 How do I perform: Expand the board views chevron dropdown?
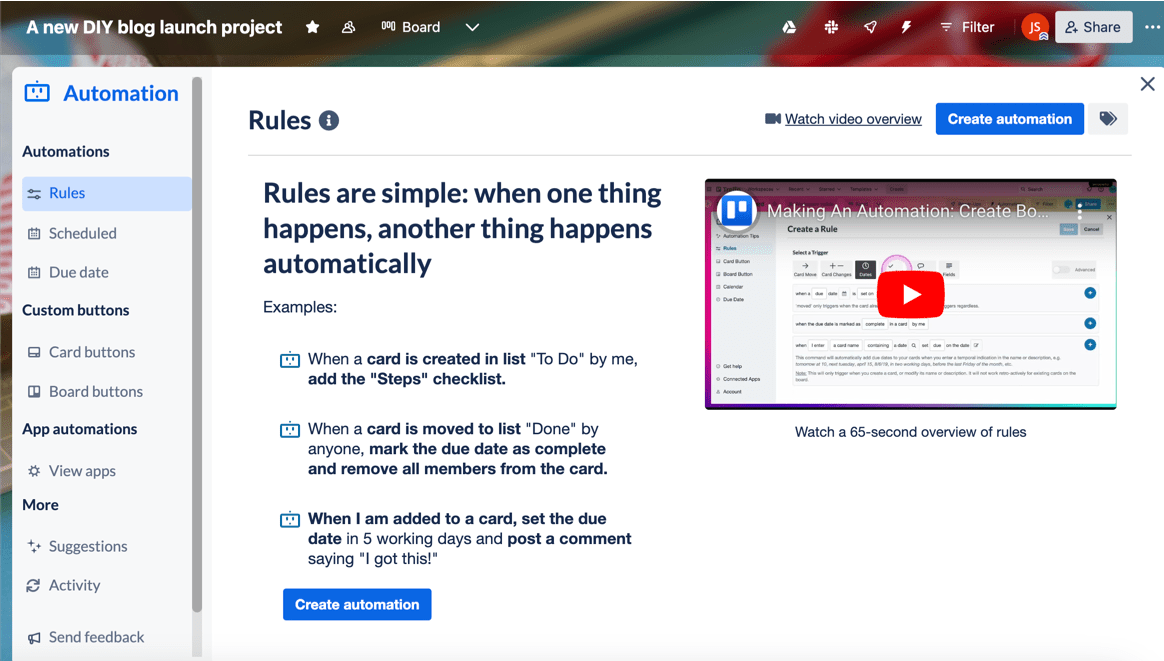pyautogui.click(x=472, y=27)
